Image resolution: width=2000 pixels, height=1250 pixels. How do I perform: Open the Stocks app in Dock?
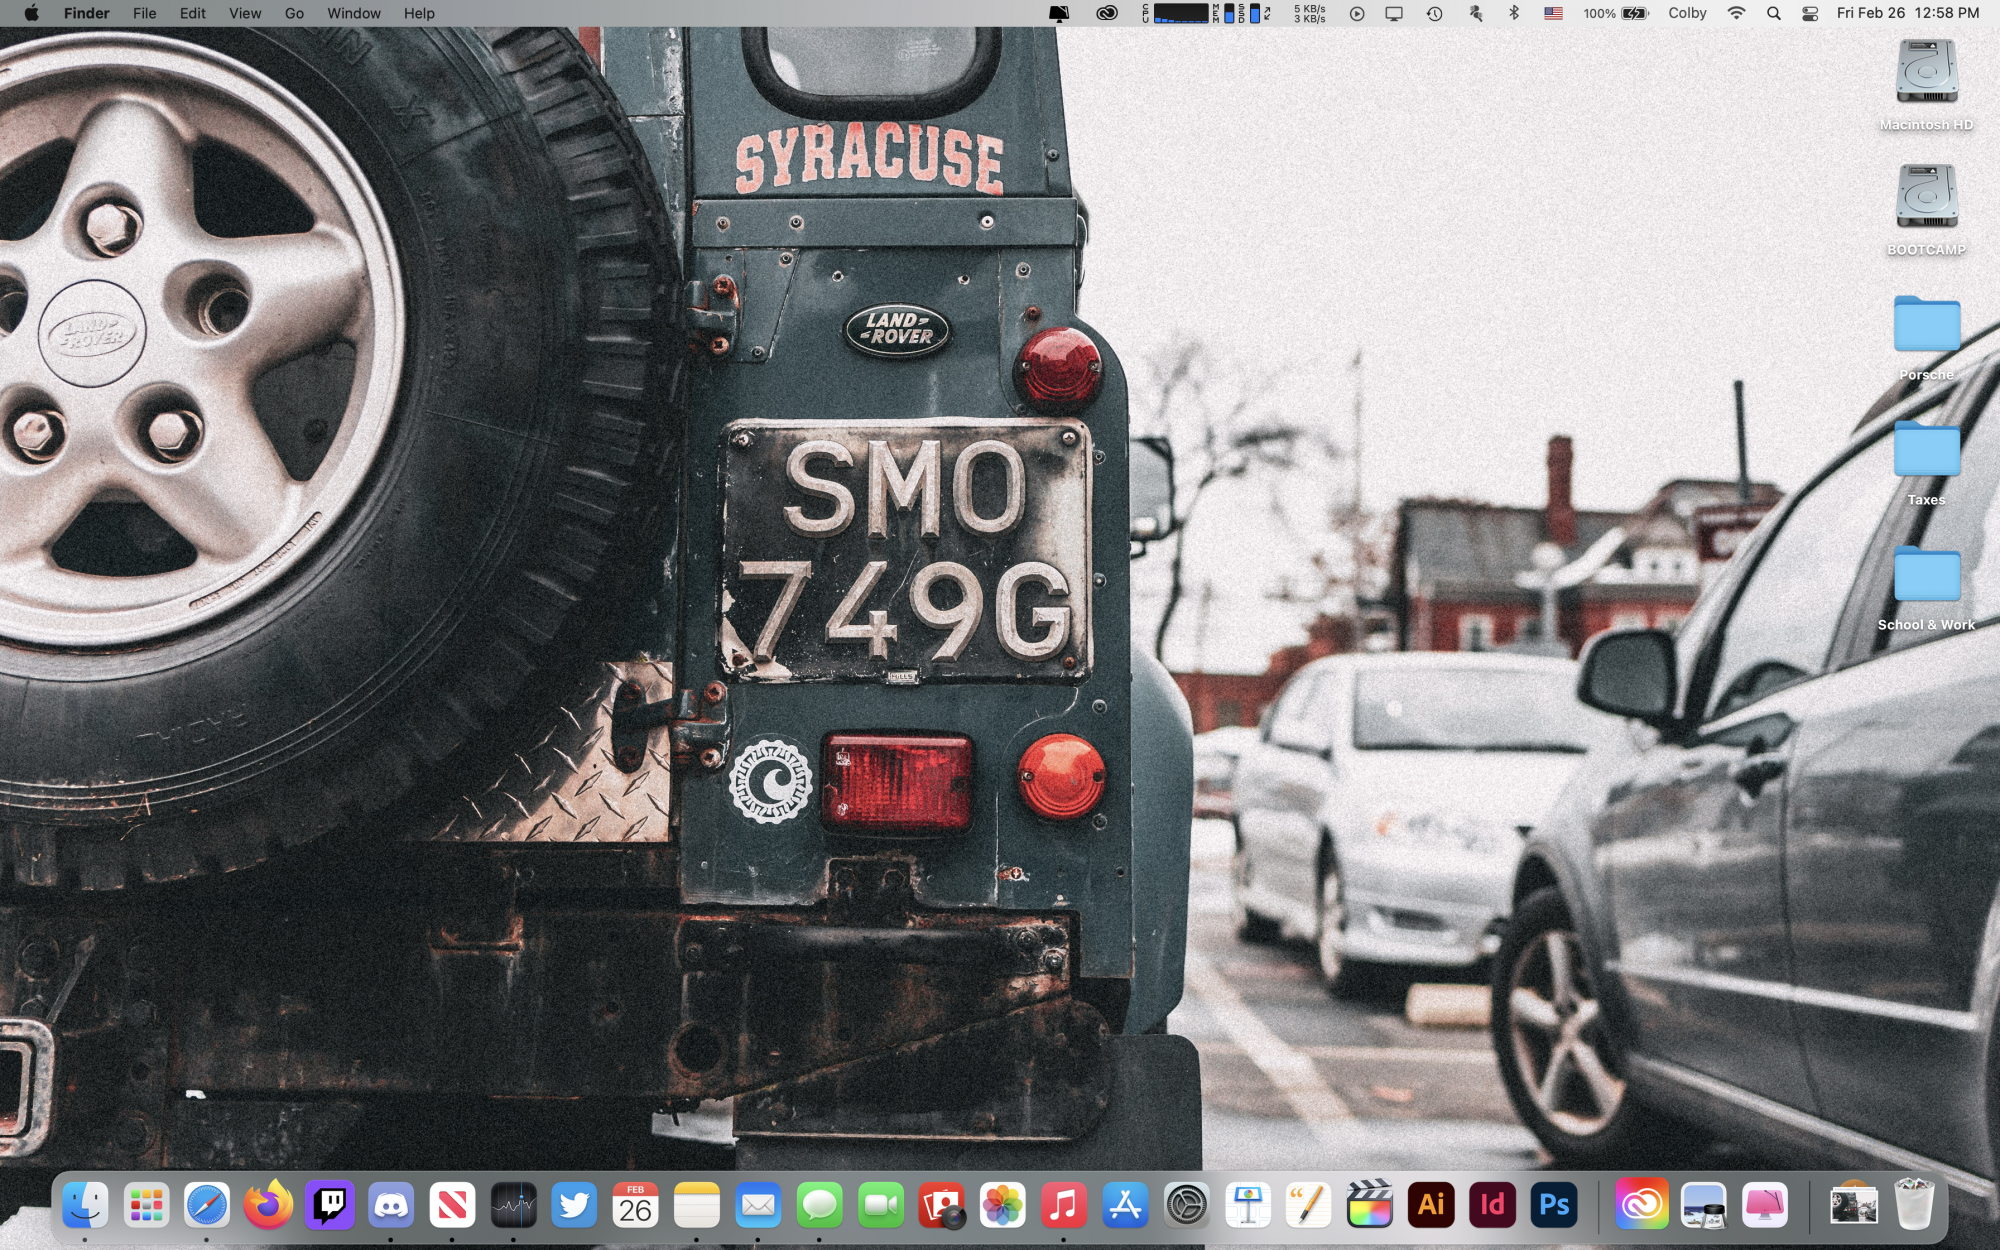[513, 1205]
